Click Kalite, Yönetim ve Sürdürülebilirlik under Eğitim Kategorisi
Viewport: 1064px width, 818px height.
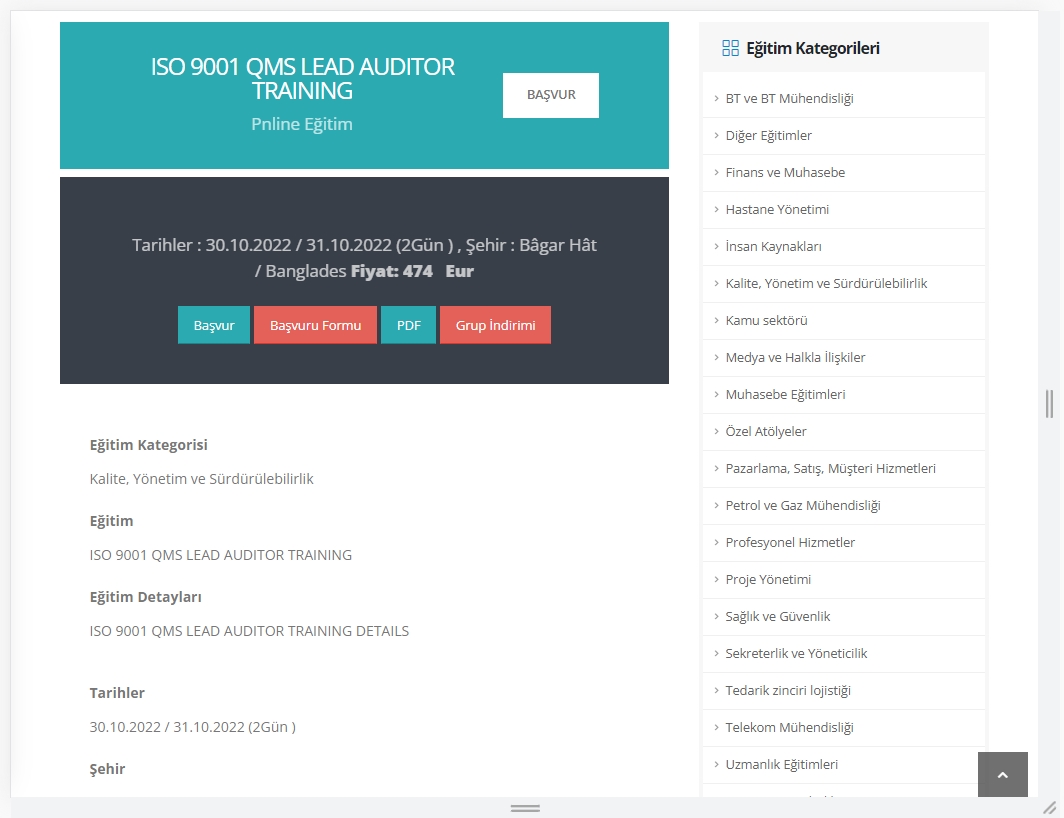(x=202, y=479)
